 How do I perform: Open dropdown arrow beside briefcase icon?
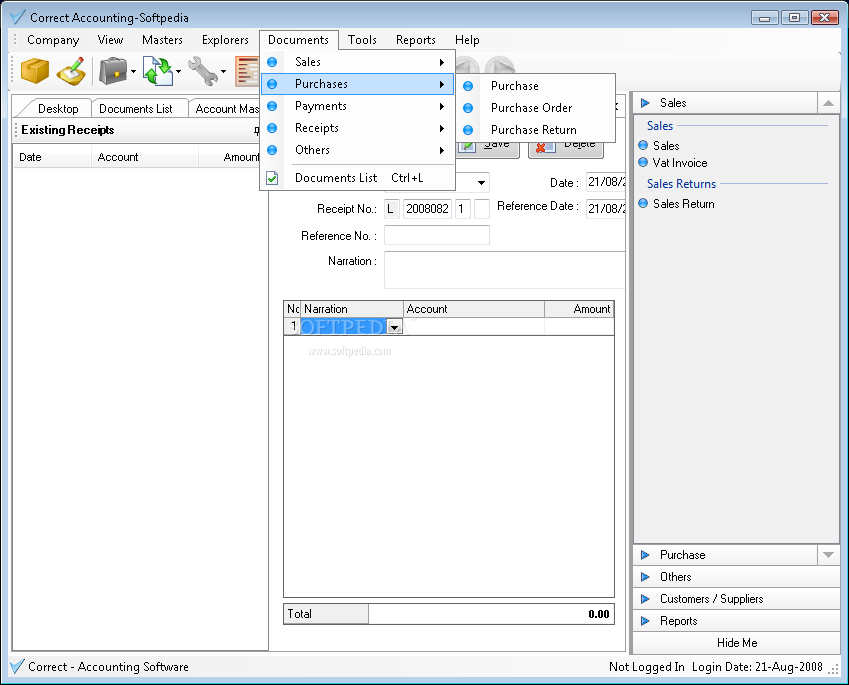[x=133, y=71]
